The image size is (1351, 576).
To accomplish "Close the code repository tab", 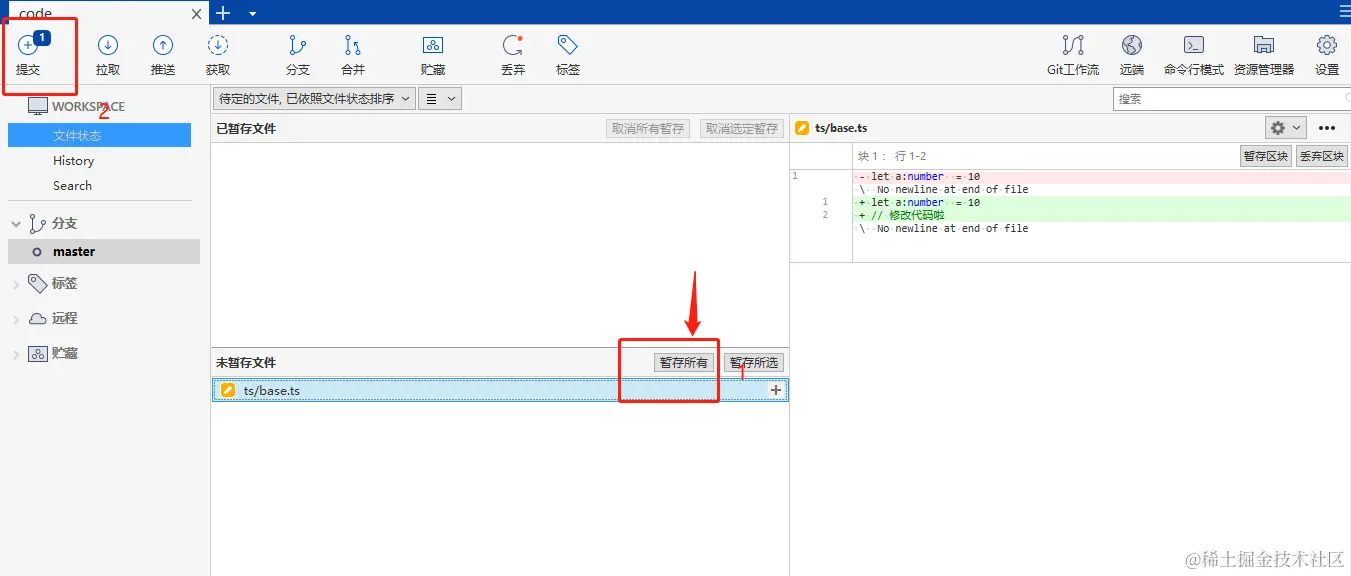I will (x=197, y=14).
